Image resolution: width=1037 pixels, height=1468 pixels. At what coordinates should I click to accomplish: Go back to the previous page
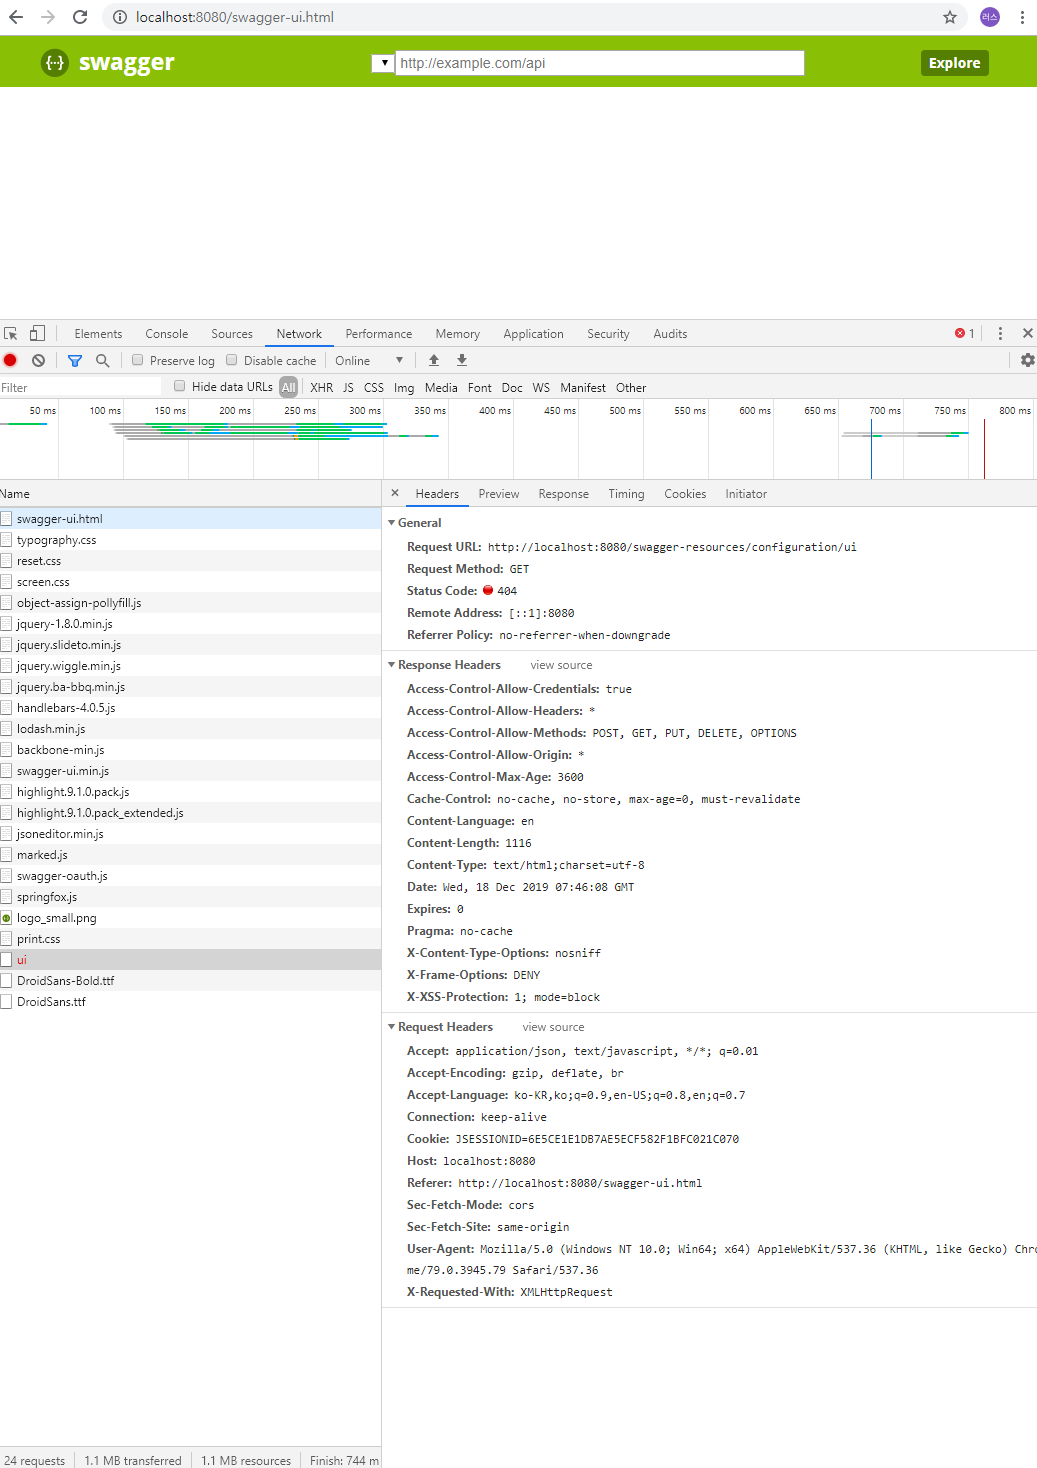[x=16, y=17]
